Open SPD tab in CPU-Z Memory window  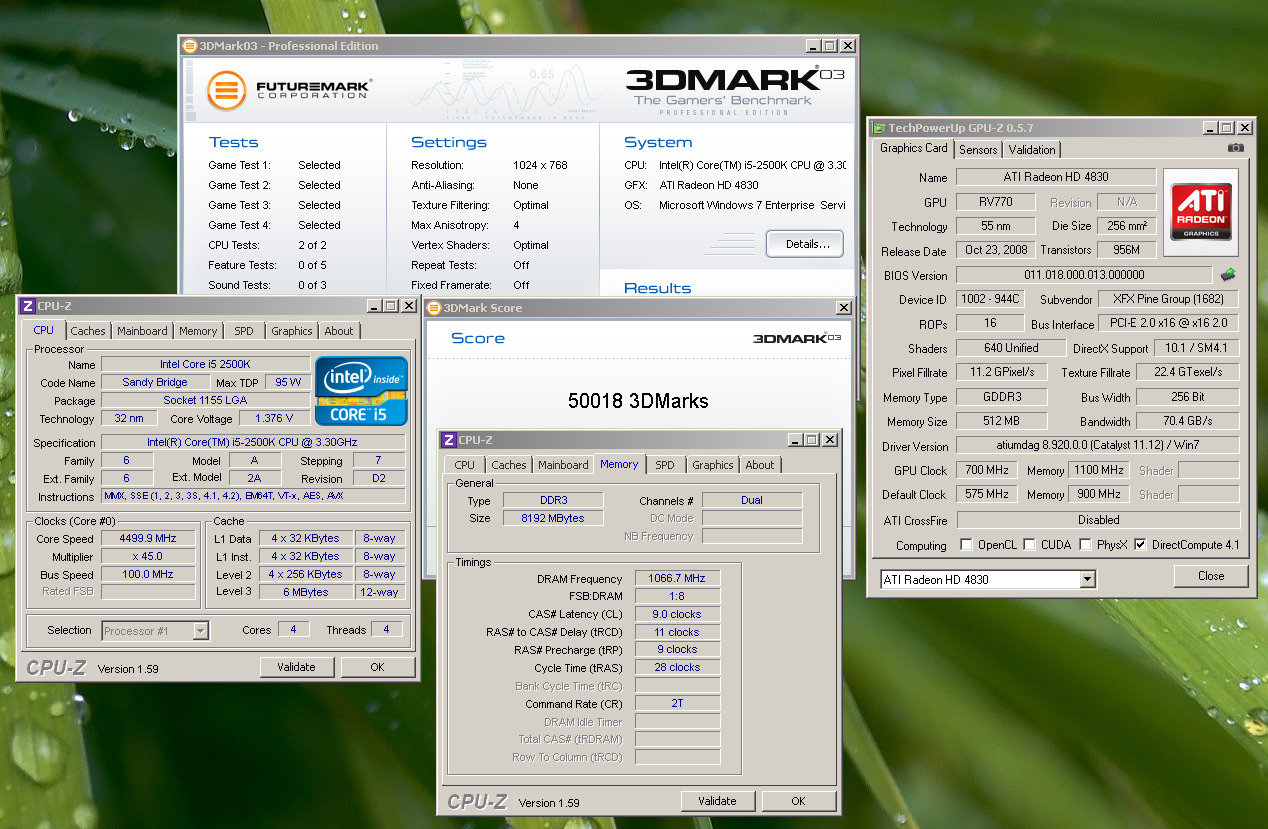pyautogui.click(x=665, y=465)
